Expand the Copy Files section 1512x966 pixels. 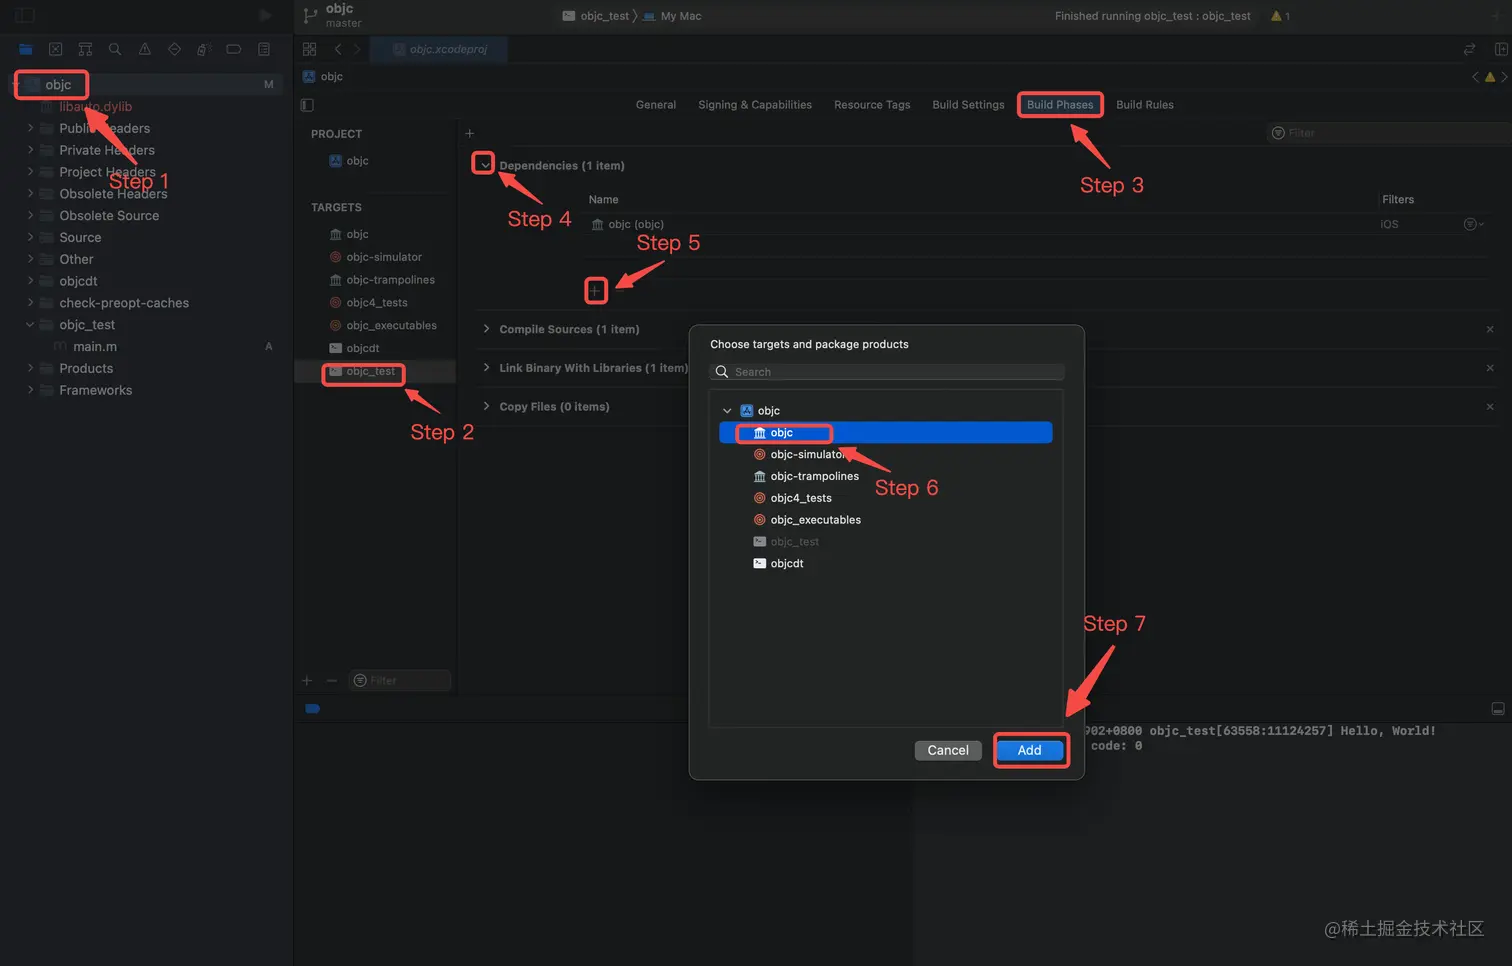486,406
